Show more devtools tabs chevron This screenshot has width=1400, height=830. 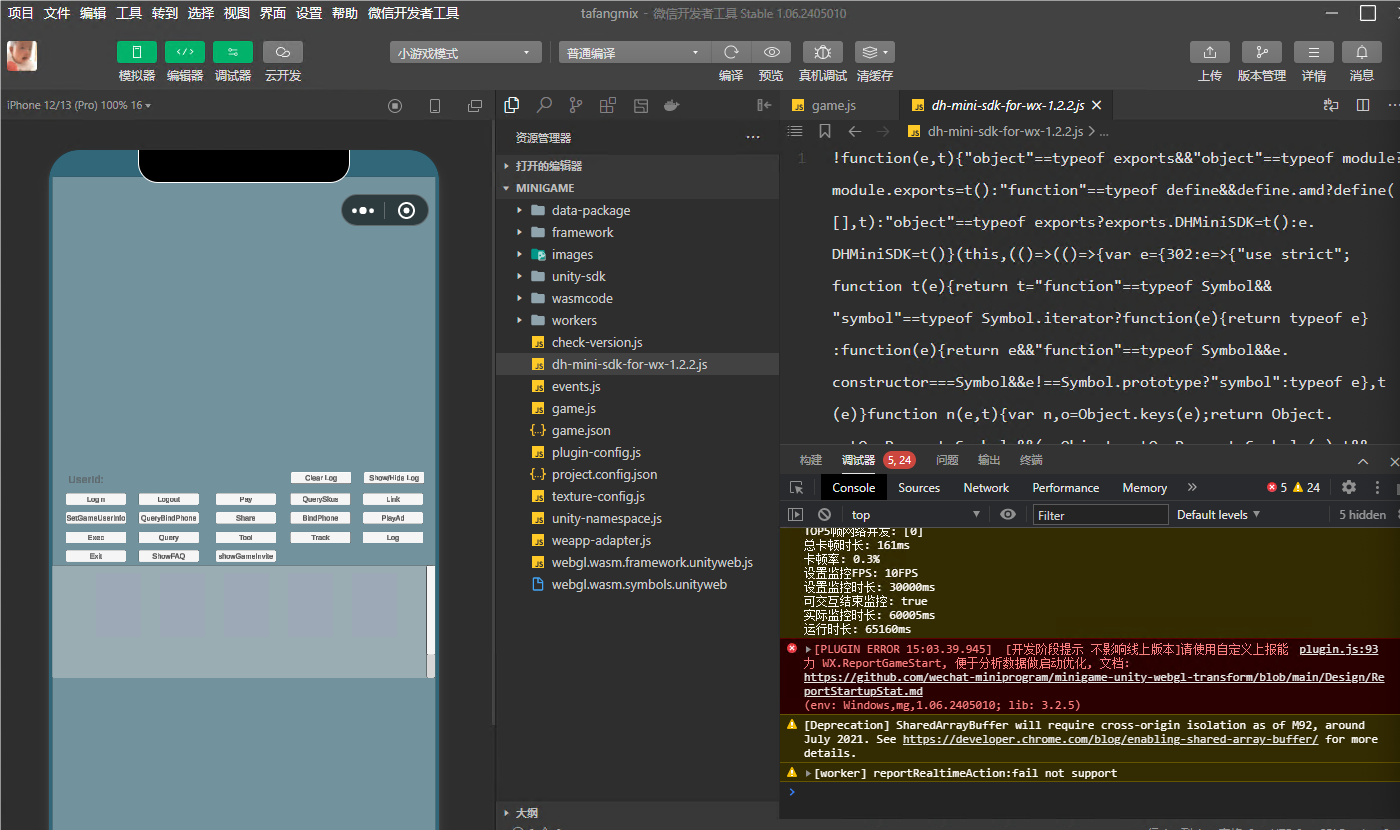pyautogui.click(x=1192, y=488)
